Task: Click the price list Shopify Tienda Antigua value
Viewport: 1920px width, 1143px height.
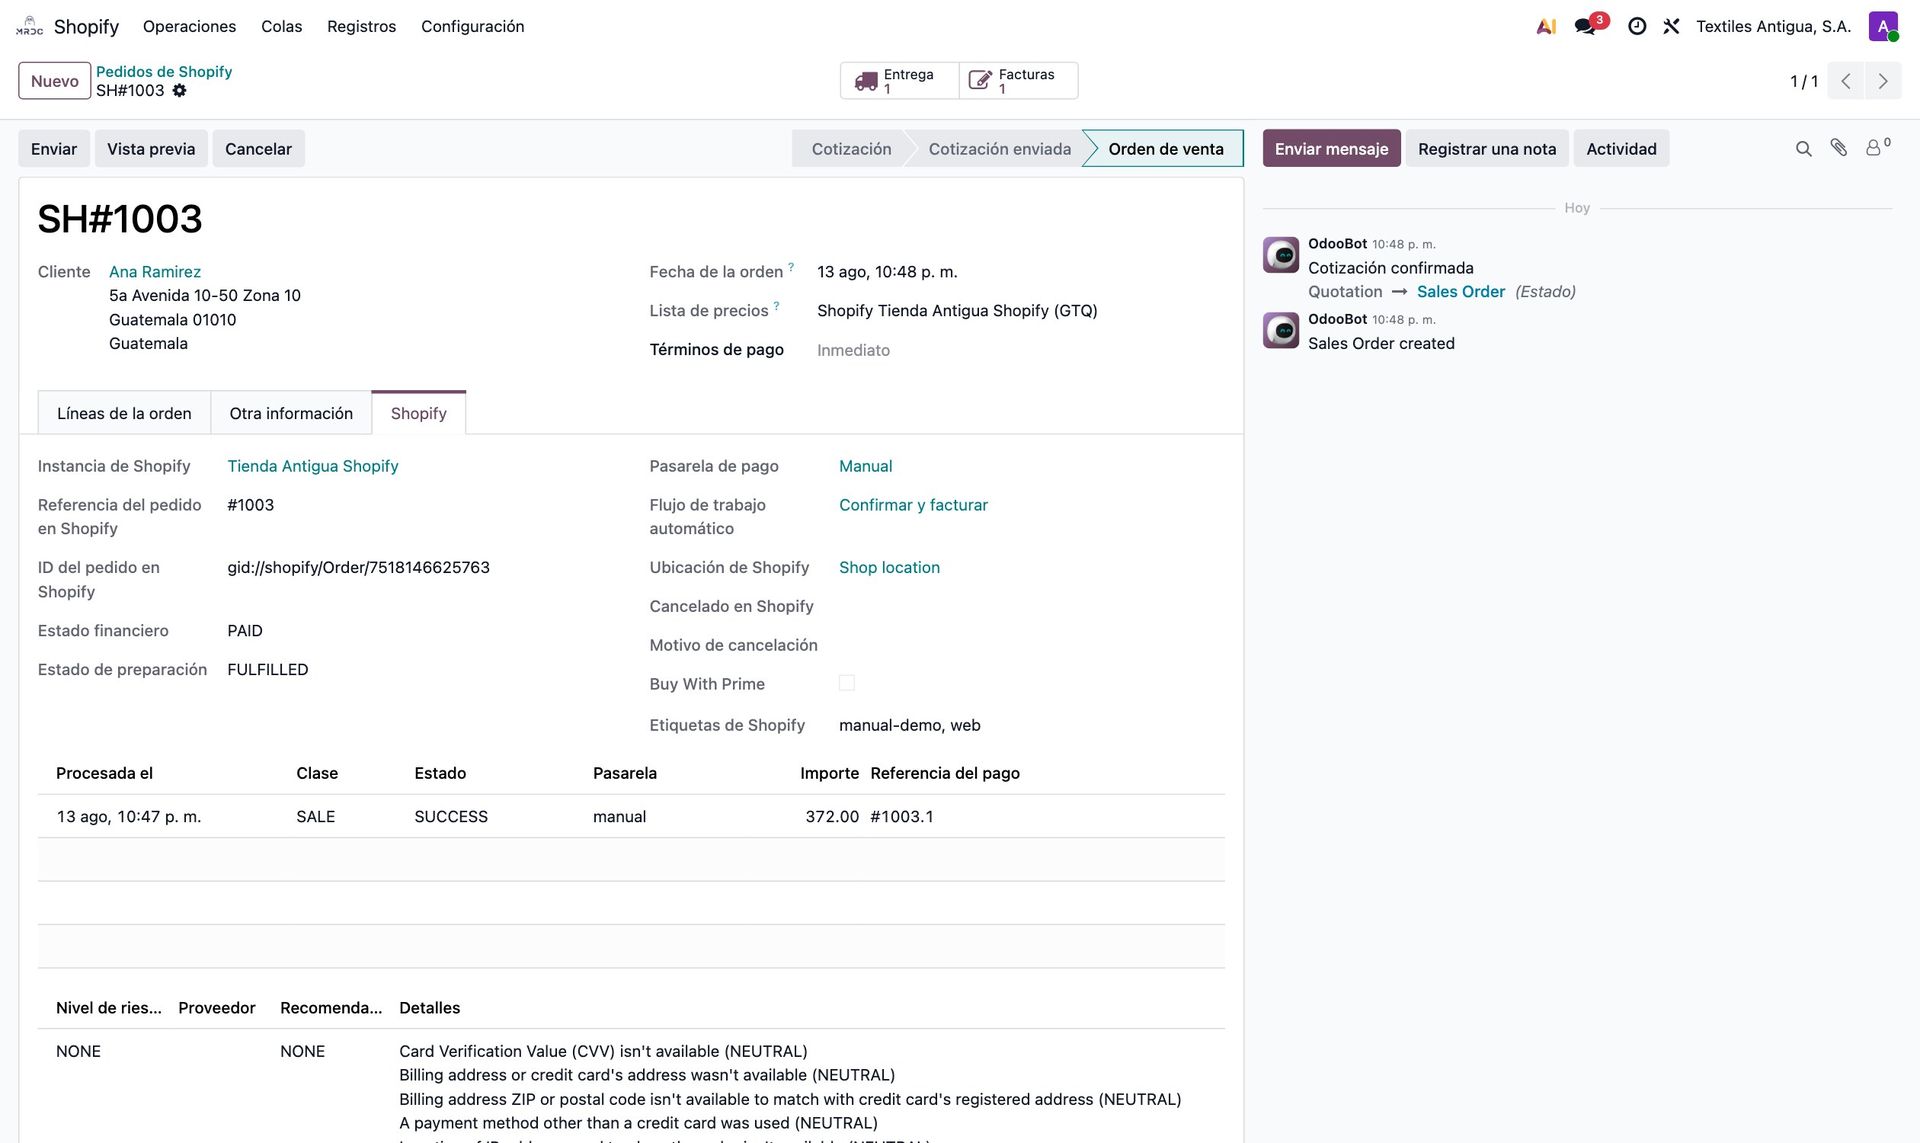Action: tap(957, 311)
